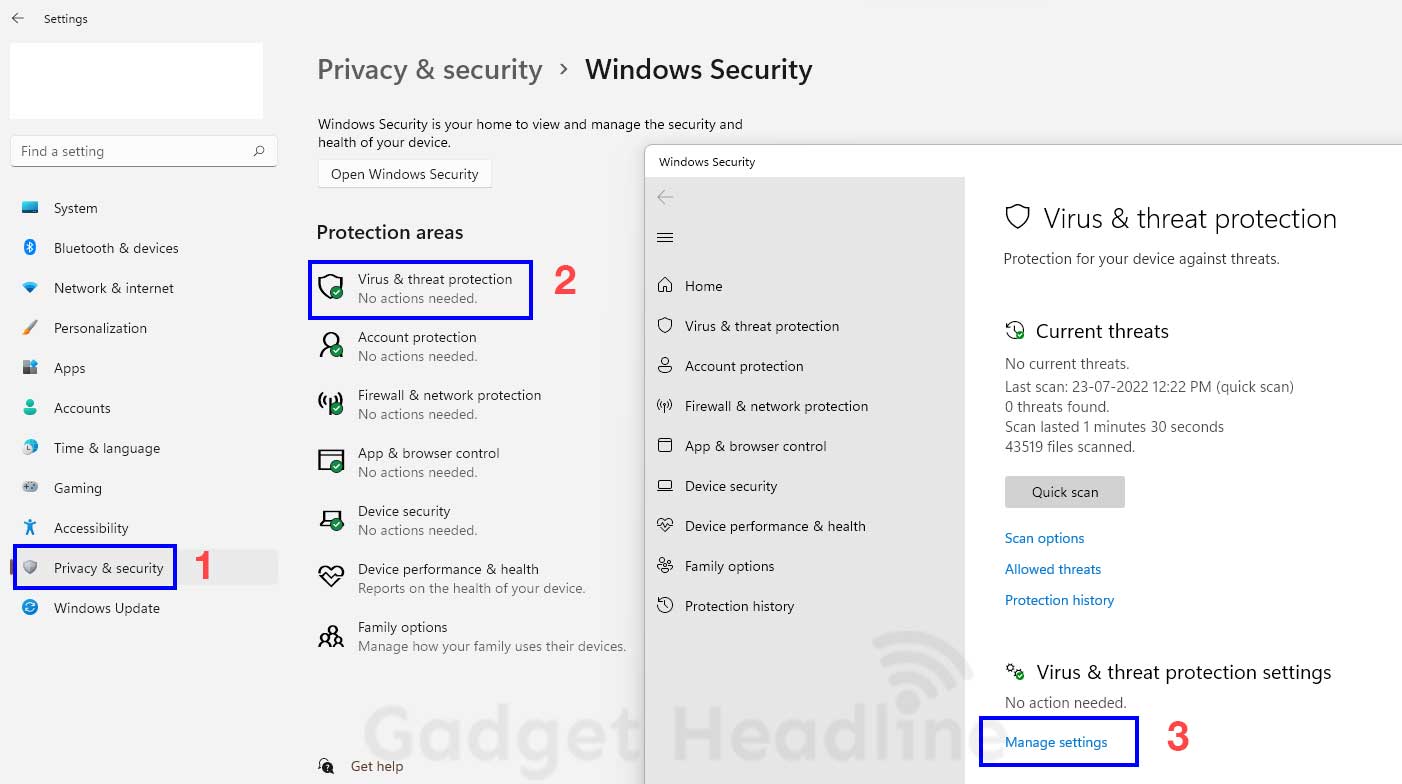Click the search magnifier icon in Find a setting

click(x=259, y=151)
